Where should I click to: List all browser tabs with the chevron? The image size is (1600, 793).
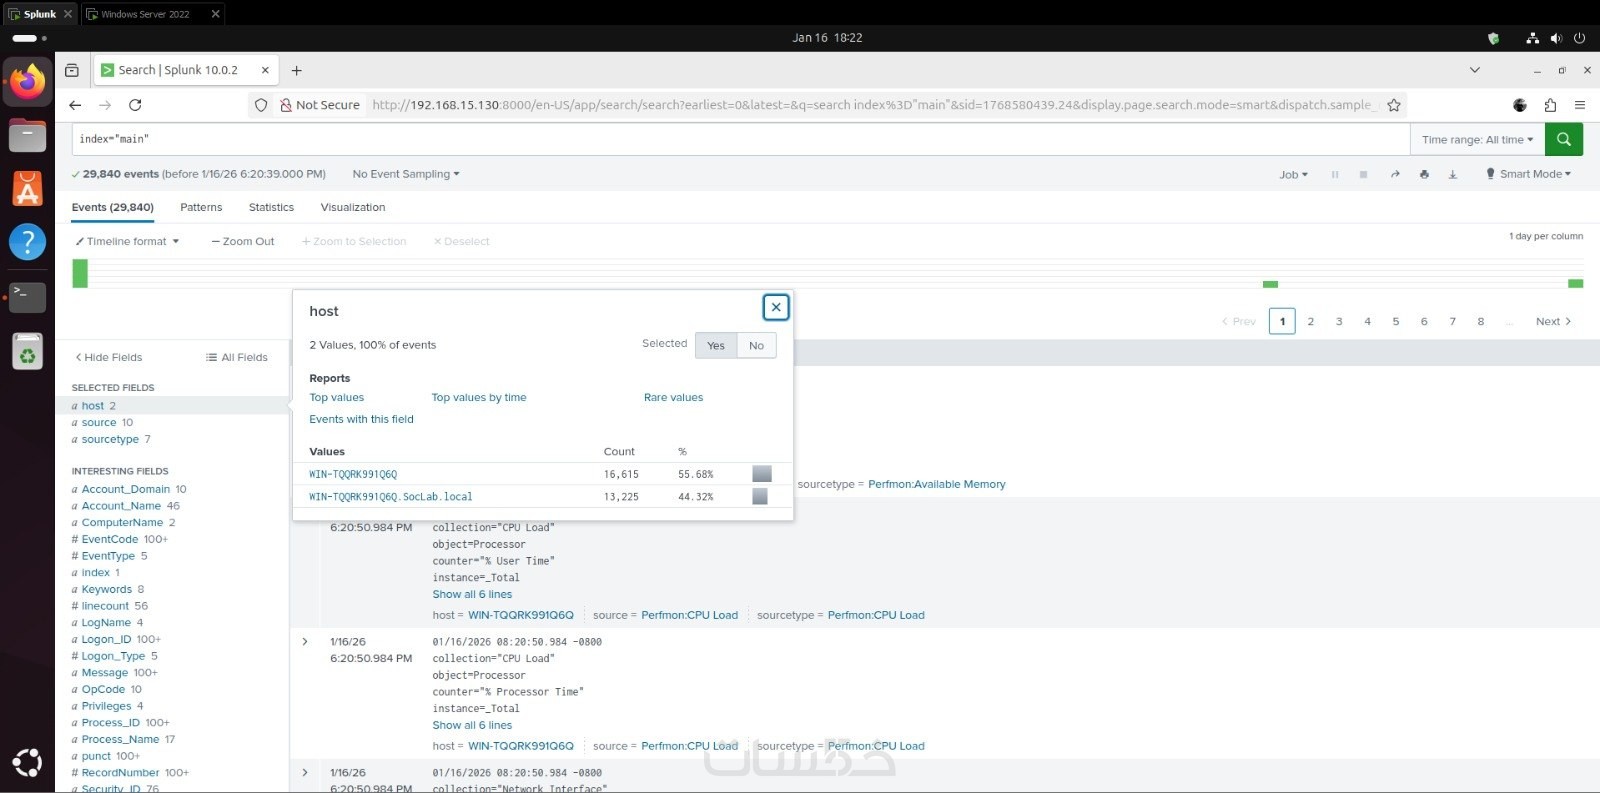(1474, 70)
